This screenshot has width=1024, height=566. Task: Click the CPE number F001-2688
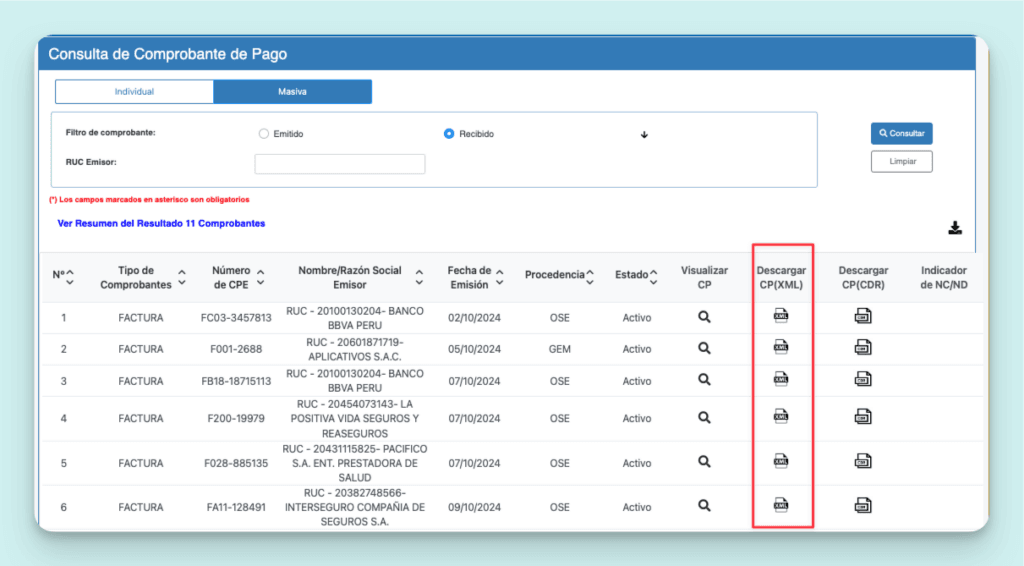click(236, 349)
